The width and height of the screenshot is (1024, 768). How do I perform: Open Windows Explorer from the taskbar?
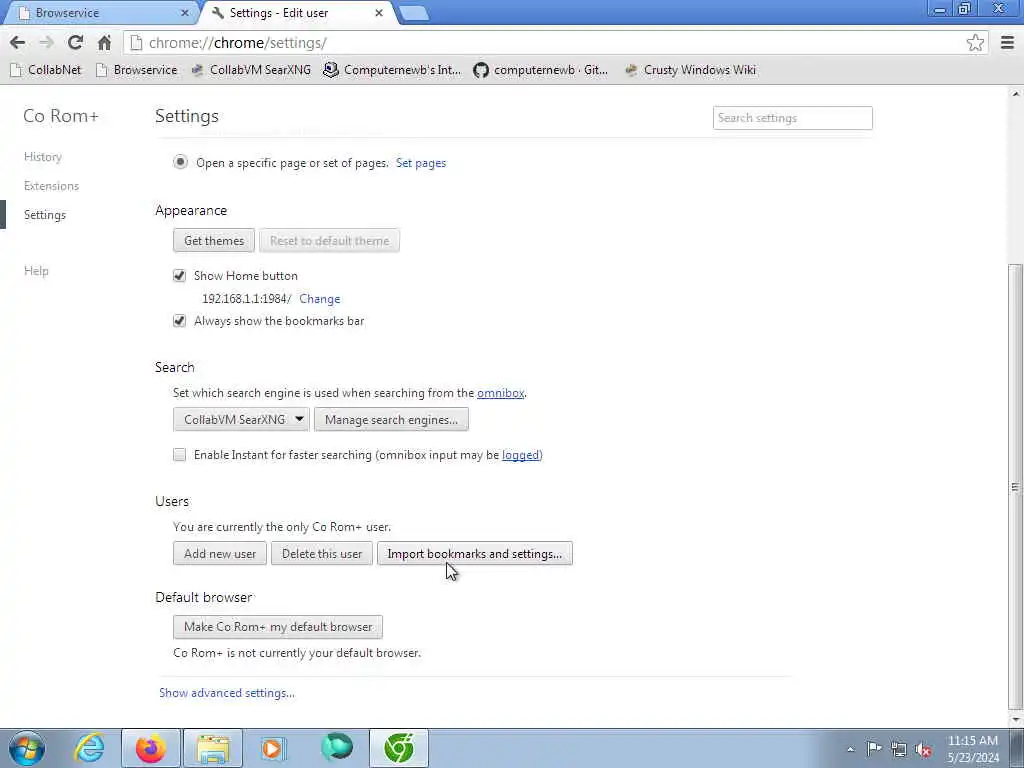(x=213, y=748)
